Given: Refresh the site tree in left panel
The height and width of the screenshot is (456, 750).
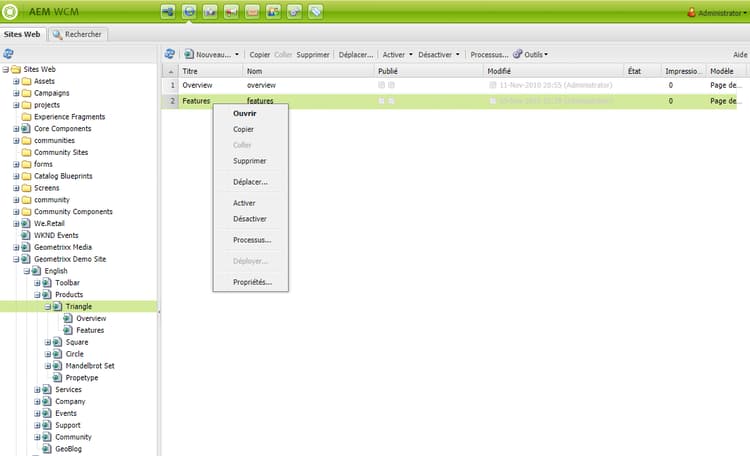Looking at the screenshot, I should 8,54.
